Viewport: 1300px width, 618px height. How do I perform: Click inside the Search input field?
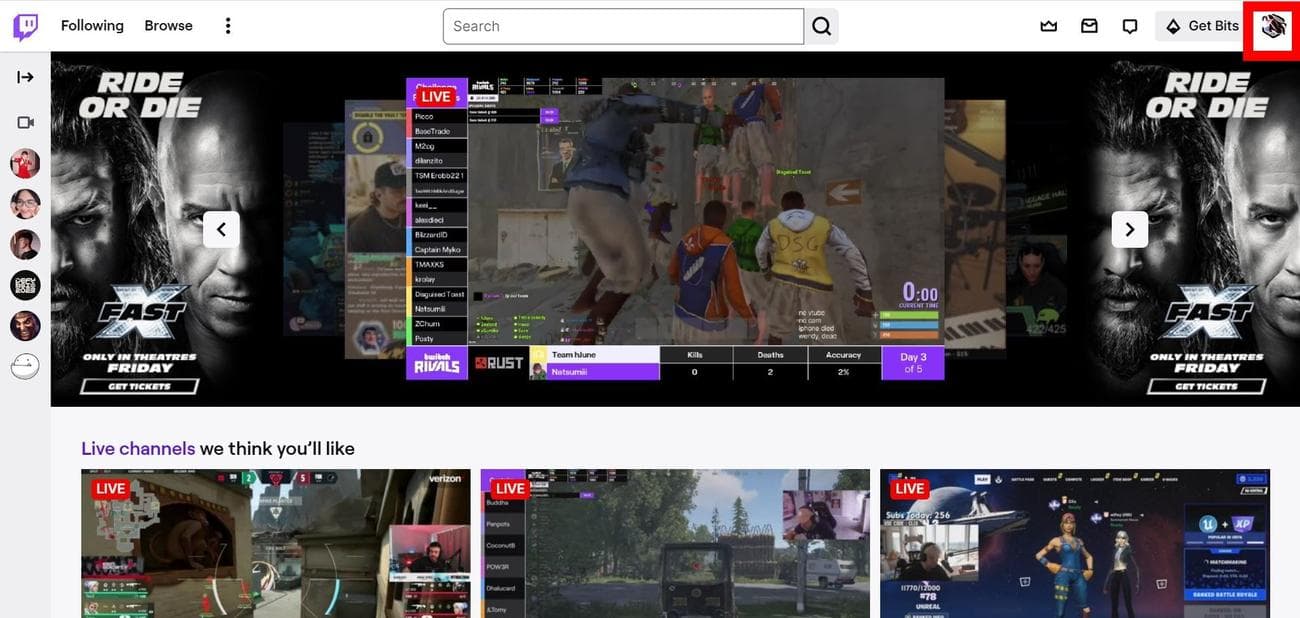point(622,26)
